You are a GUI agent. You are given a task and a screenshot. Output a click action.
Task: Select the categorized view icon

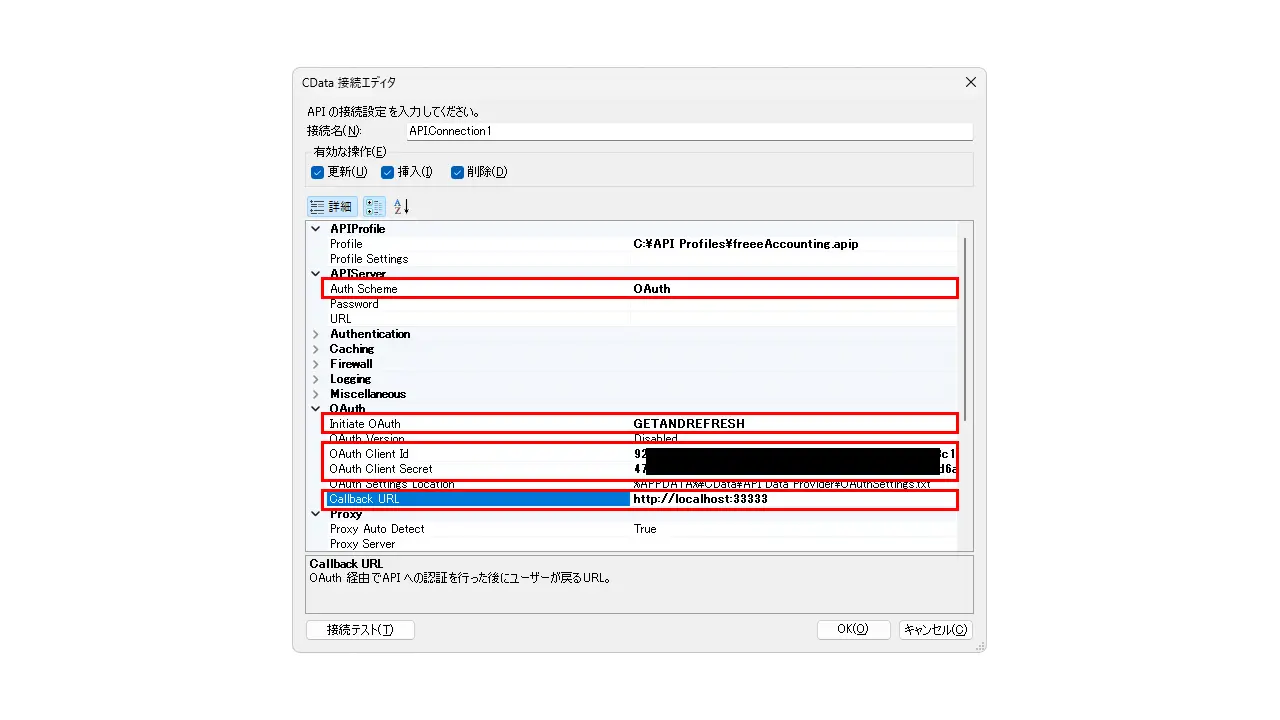374,207
